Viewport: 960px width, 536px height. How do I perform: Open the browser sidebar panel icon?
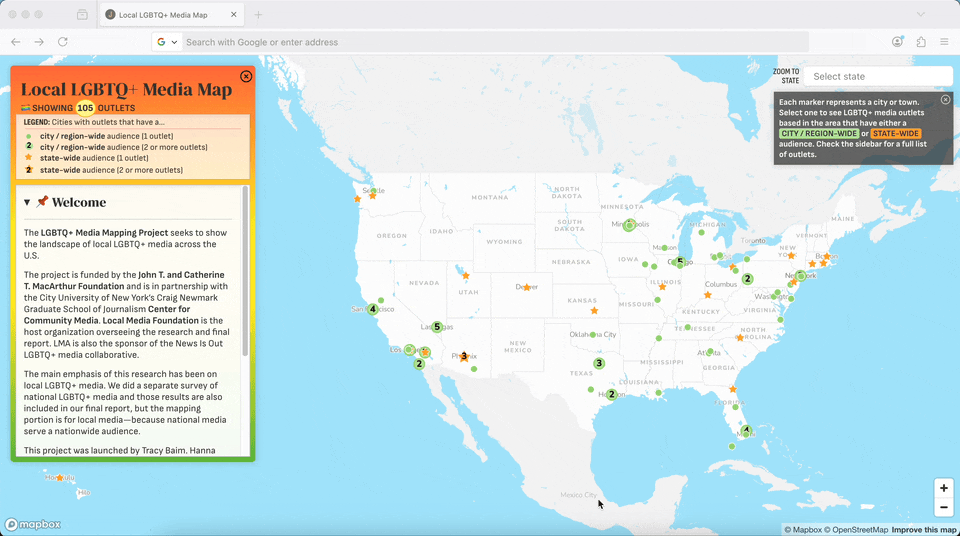tap(82, 15)
